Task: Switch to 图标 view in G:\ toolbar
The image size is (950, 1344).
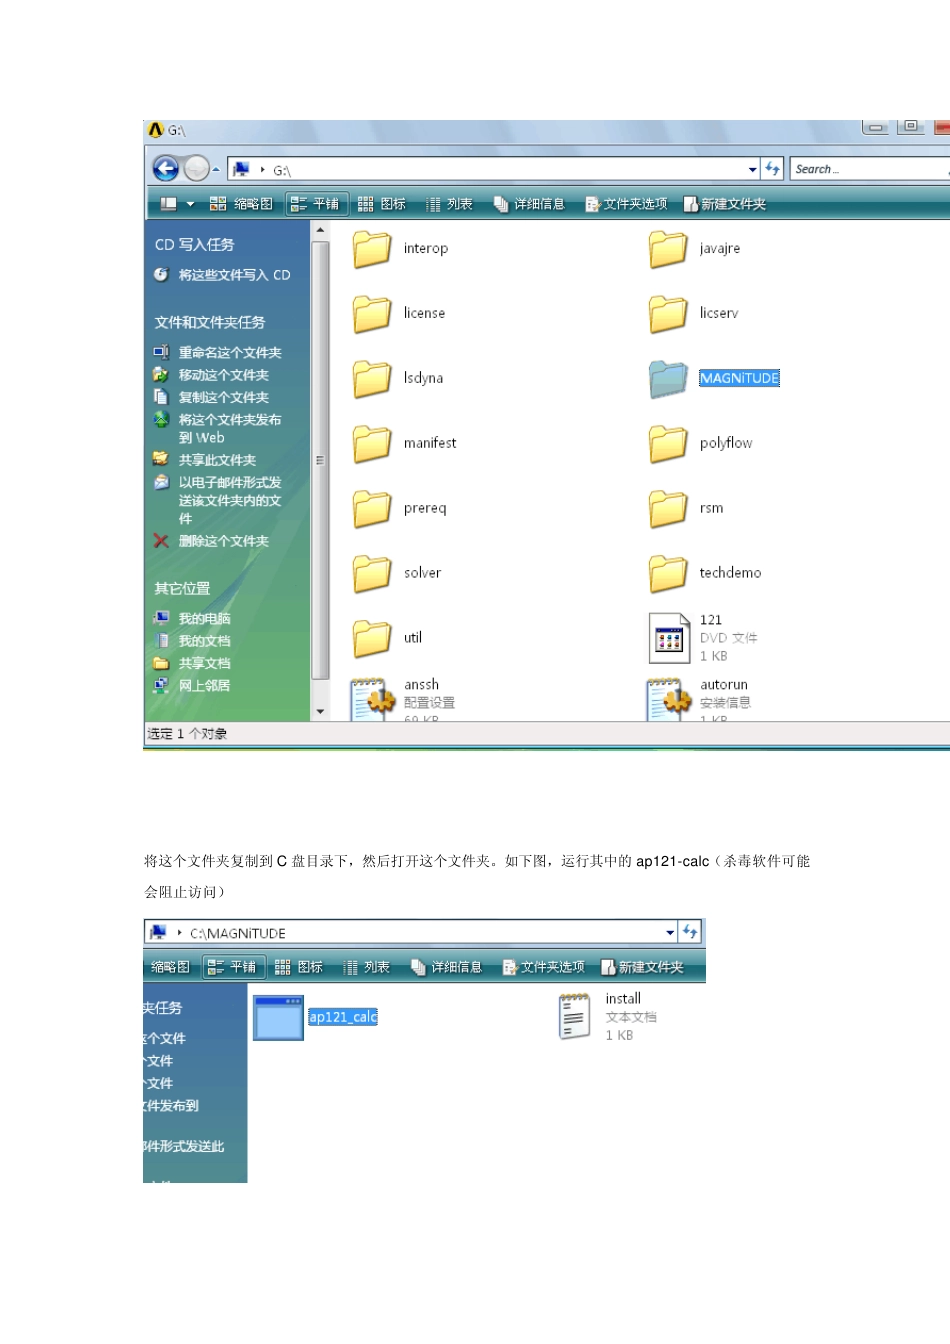Action: click(382, 204)
